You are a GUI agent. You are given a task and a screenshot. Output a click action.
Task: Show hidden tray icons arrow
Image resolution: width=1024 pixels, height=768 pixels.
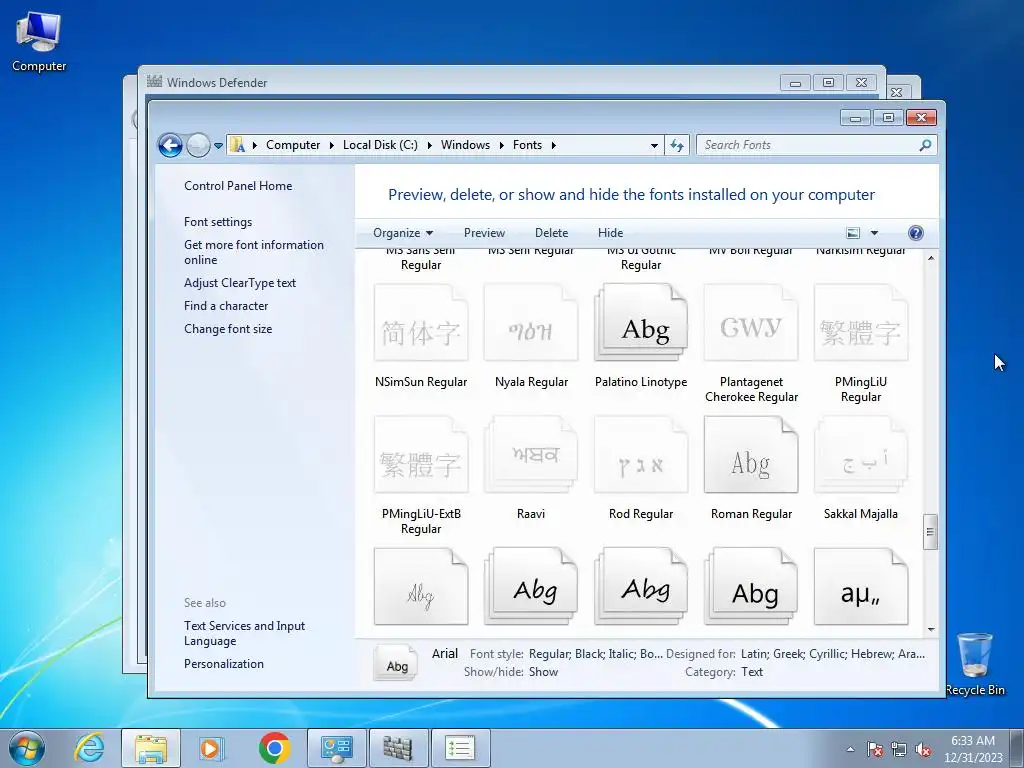(850, 749)
